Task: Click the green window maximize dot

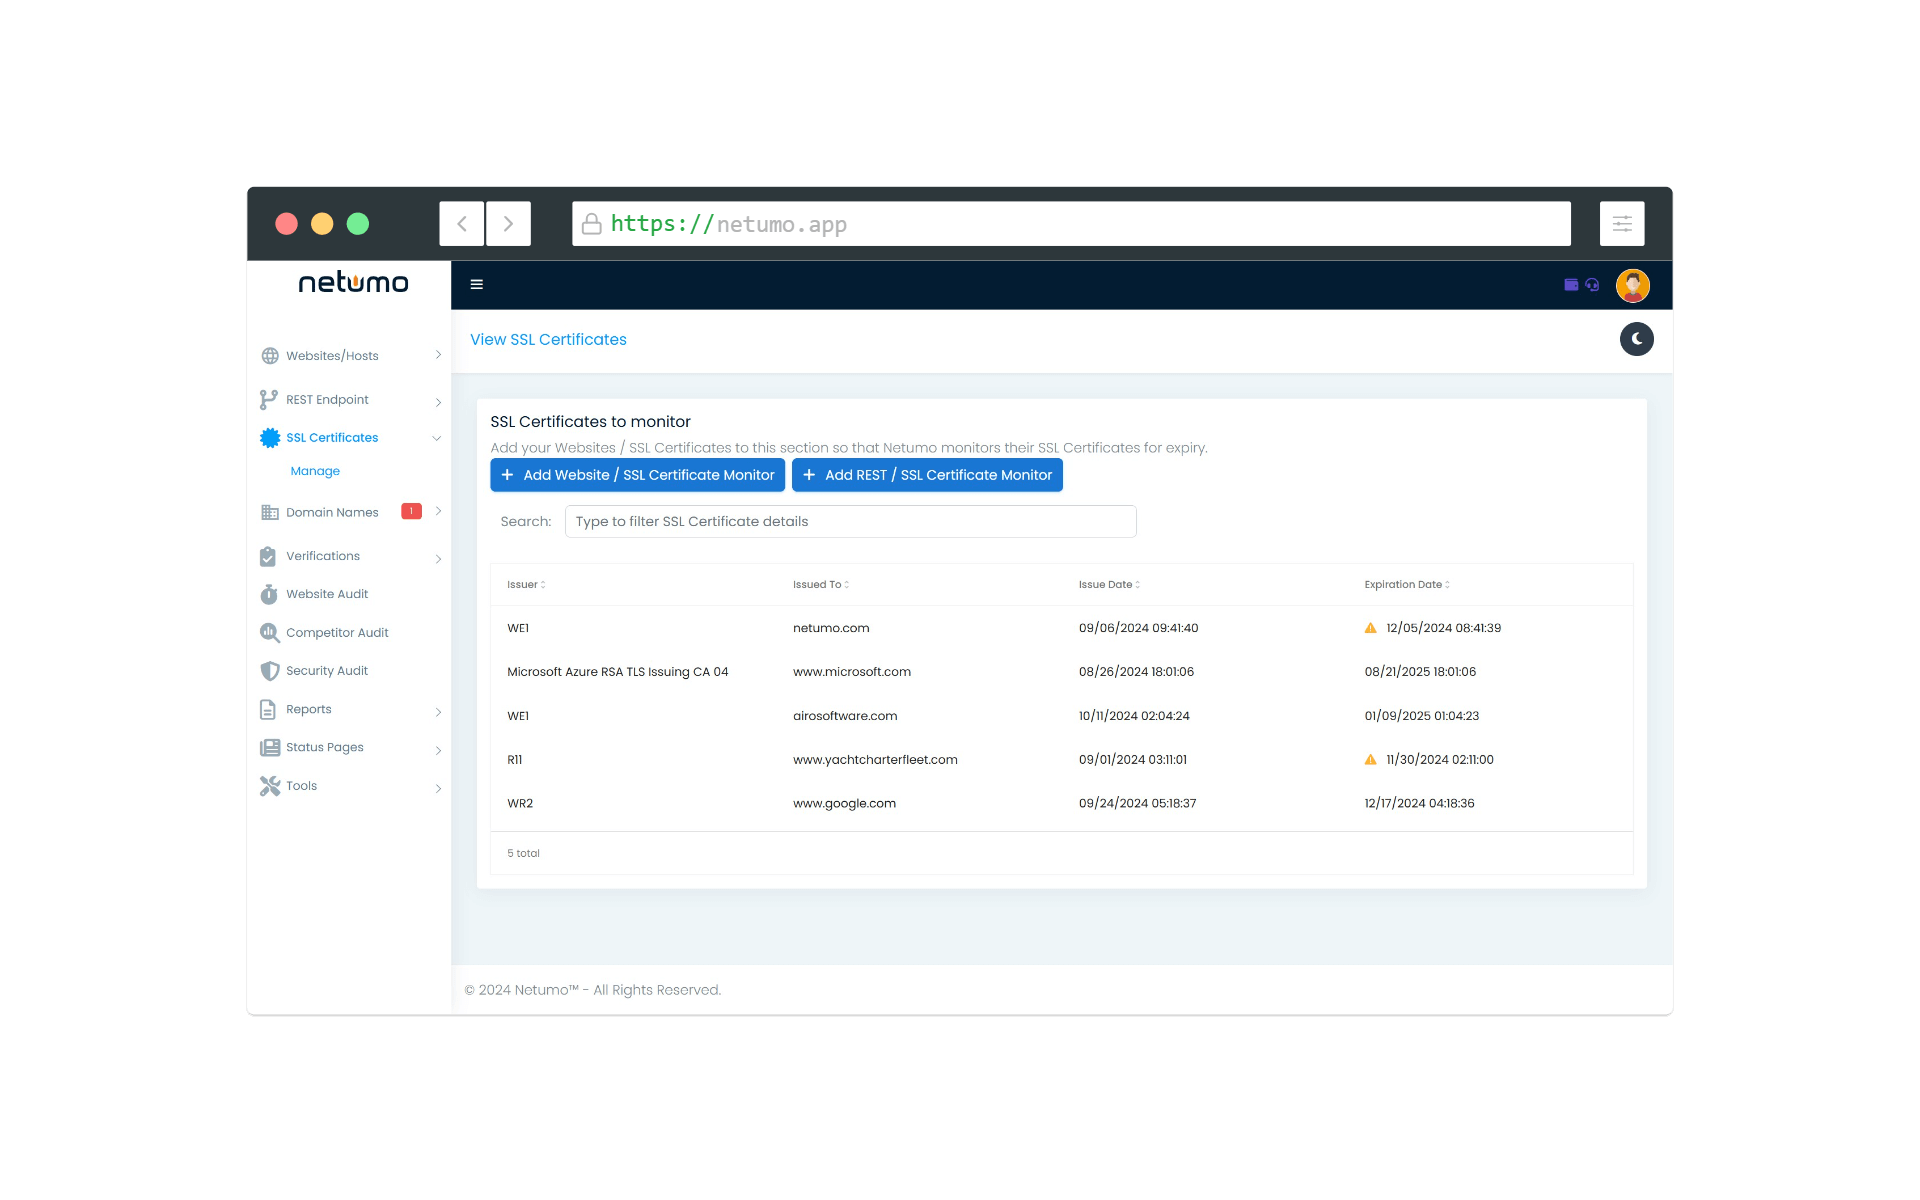Action: click(358, 224)
